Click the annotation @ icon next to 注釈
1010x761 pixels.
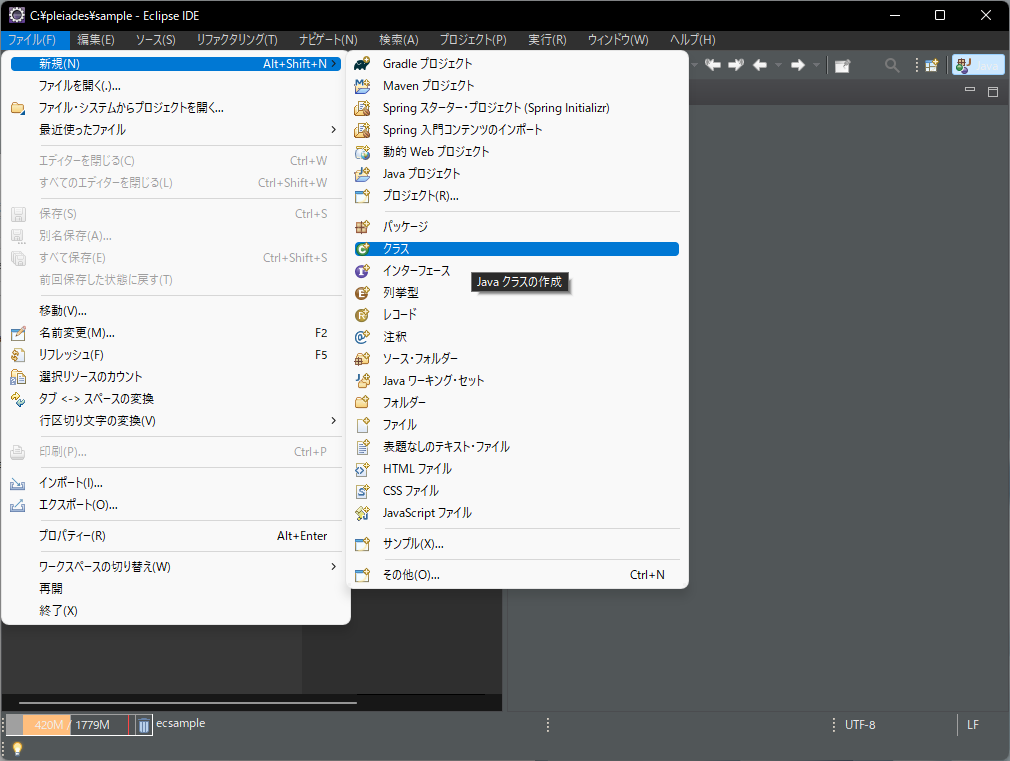363,336
